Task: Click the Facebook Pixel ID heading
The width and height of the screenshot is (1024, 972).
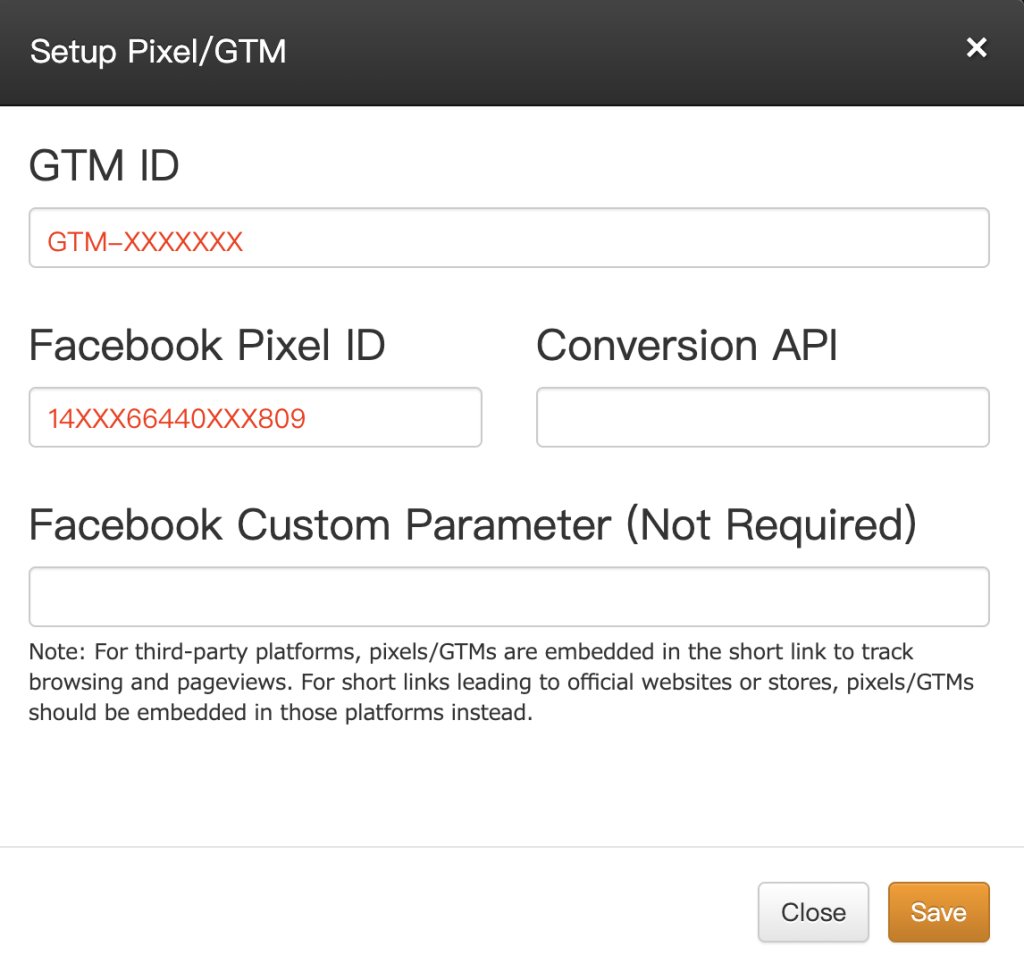Action: (x=206, y=345)
